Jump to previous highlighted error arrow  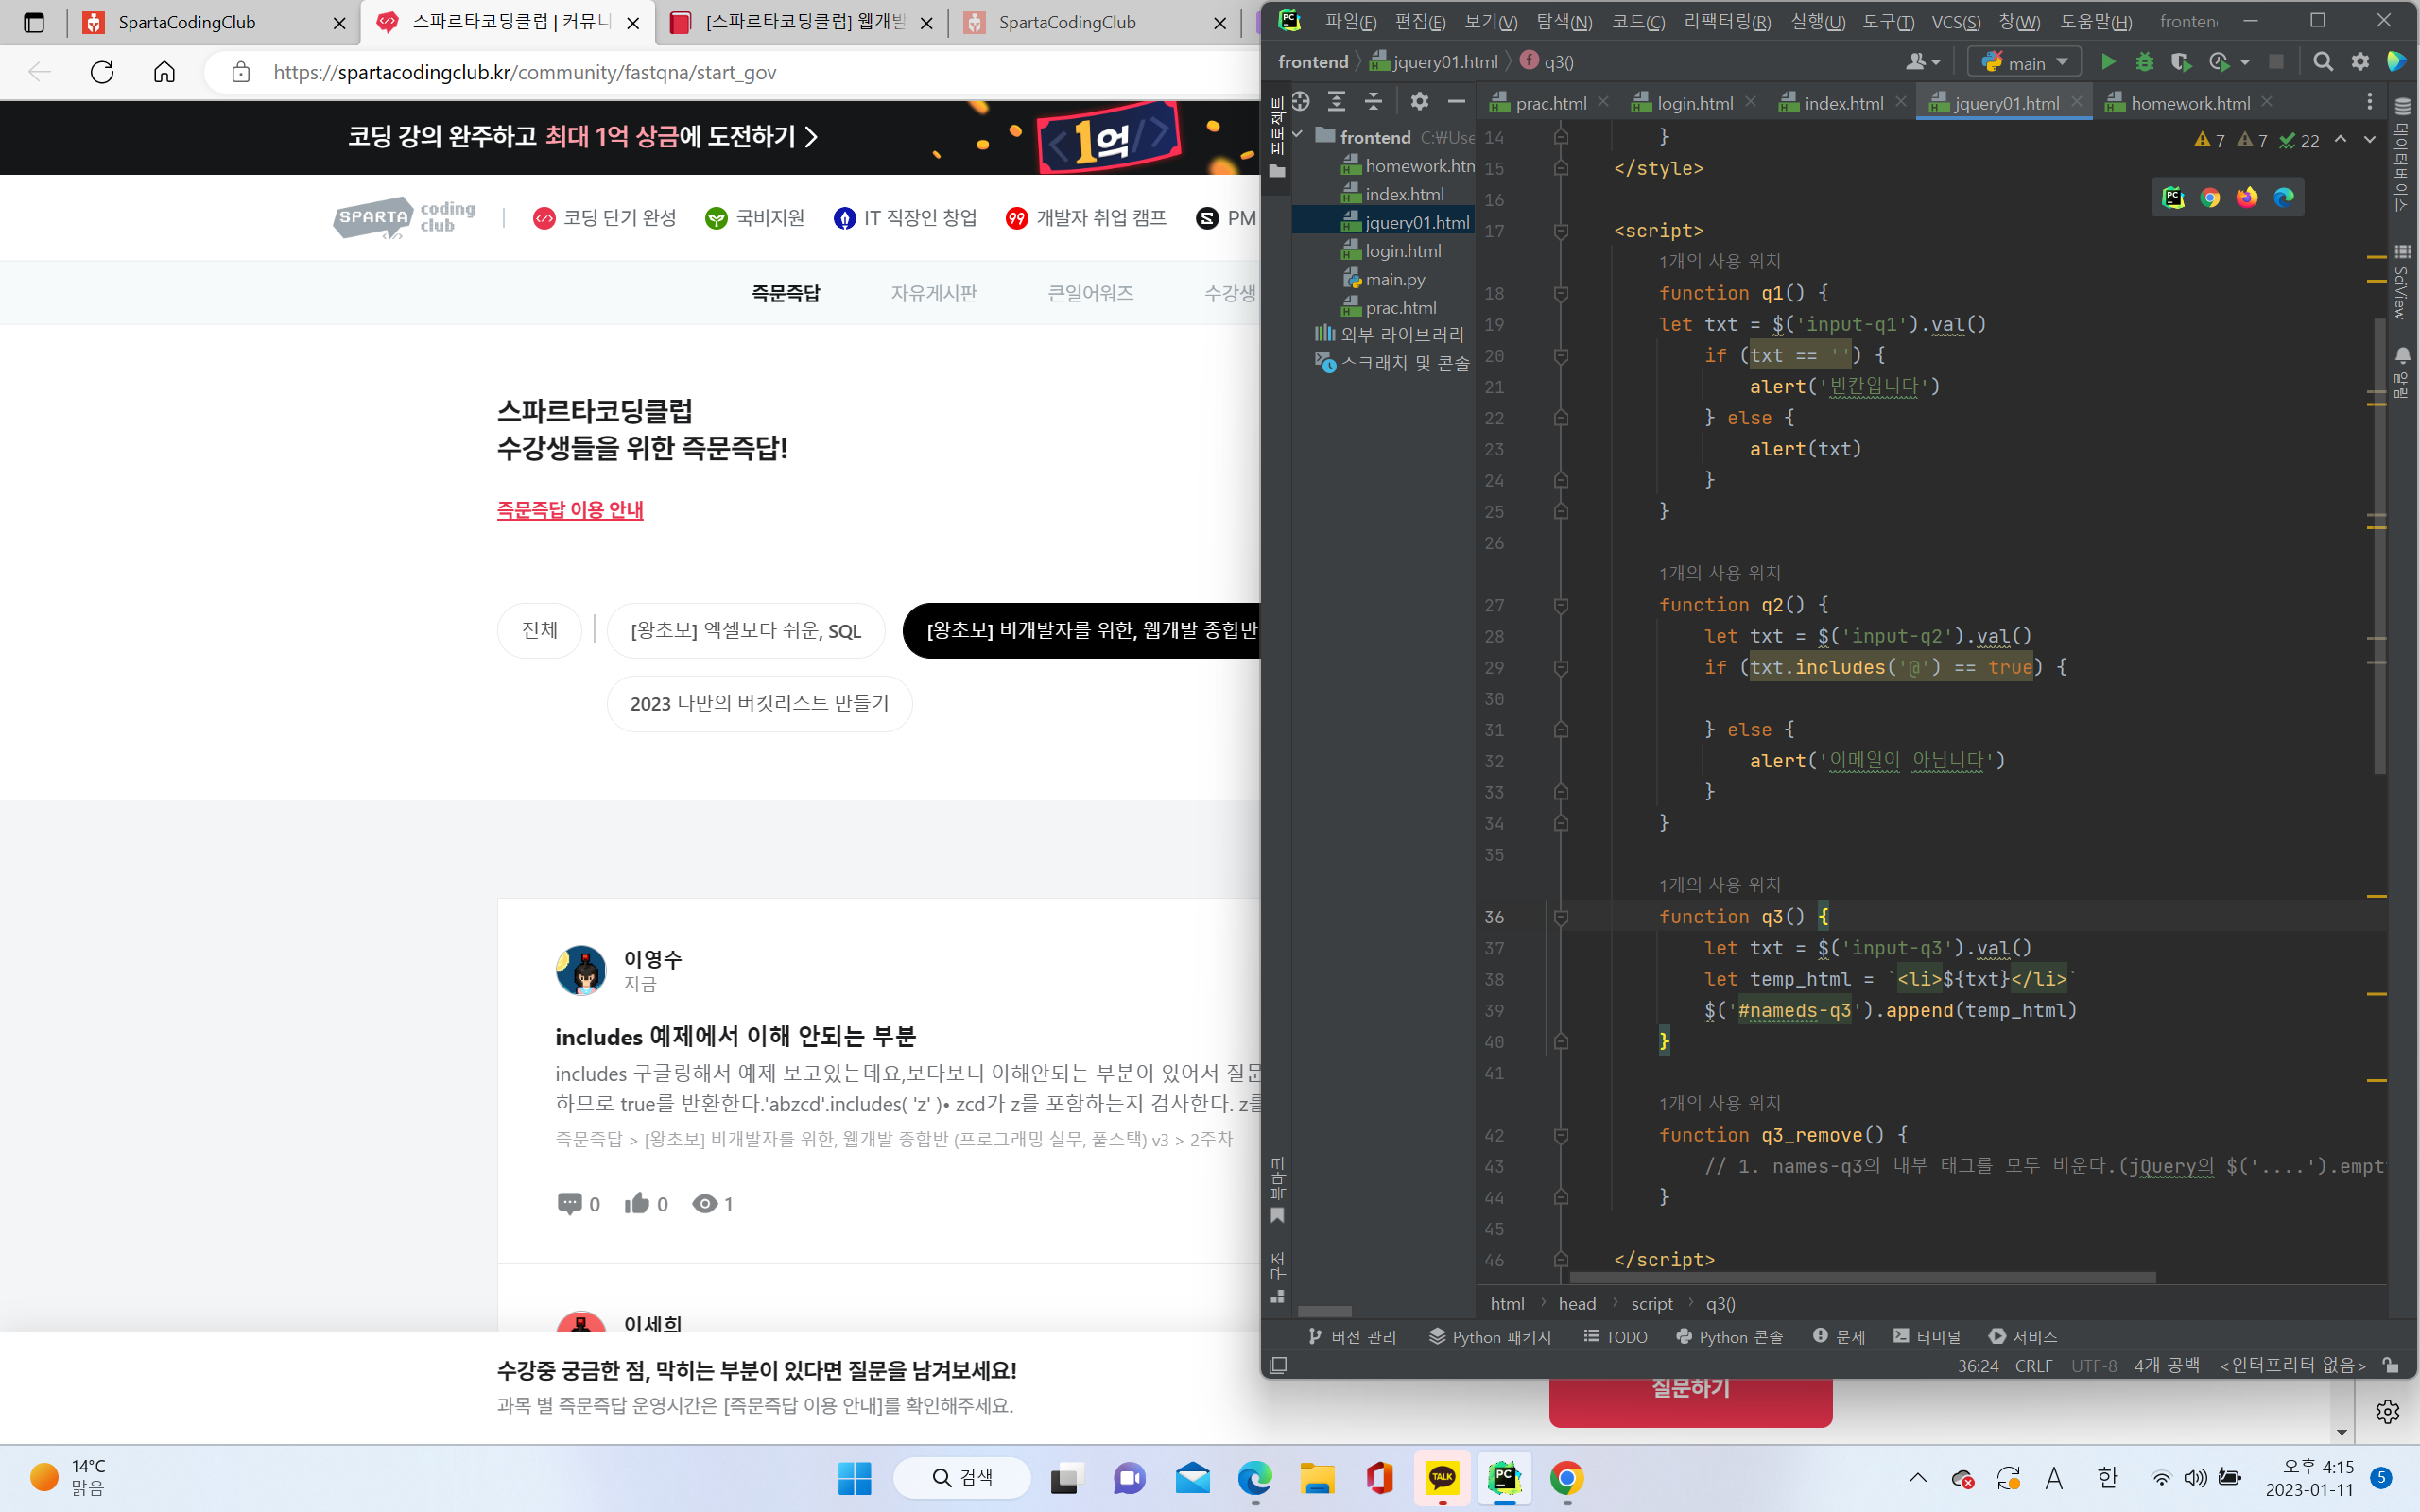(x=2340, y=140)
